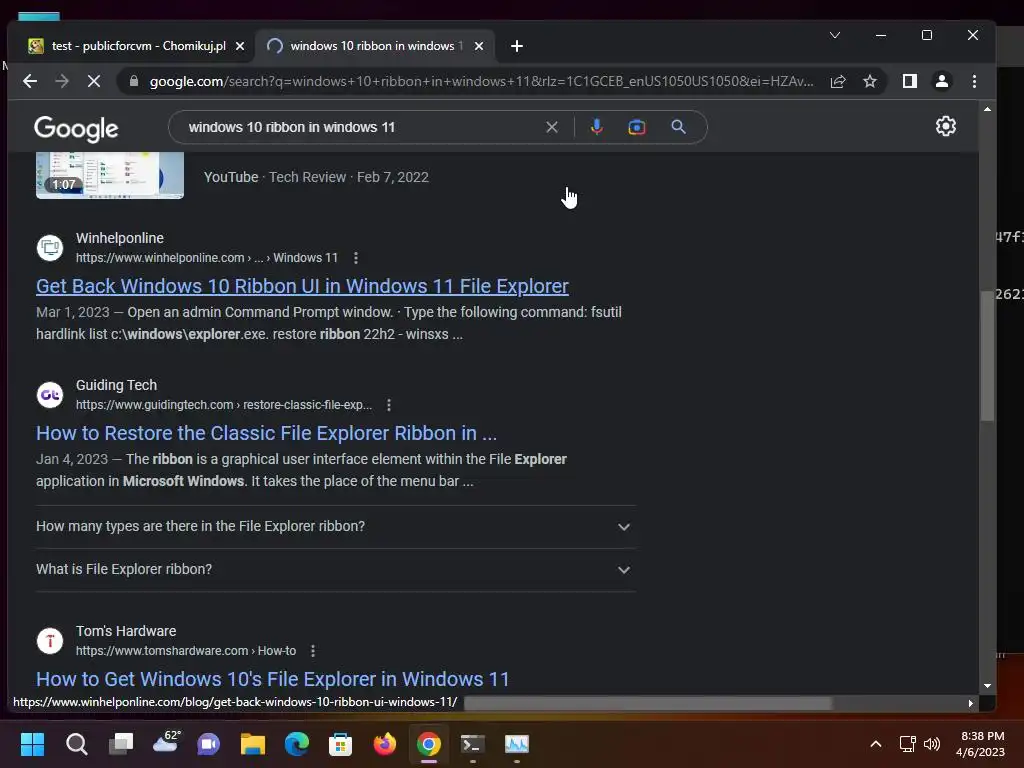Stop loading the page
This screenshot has width=1024, height=768.
click(x=93, y=81)
